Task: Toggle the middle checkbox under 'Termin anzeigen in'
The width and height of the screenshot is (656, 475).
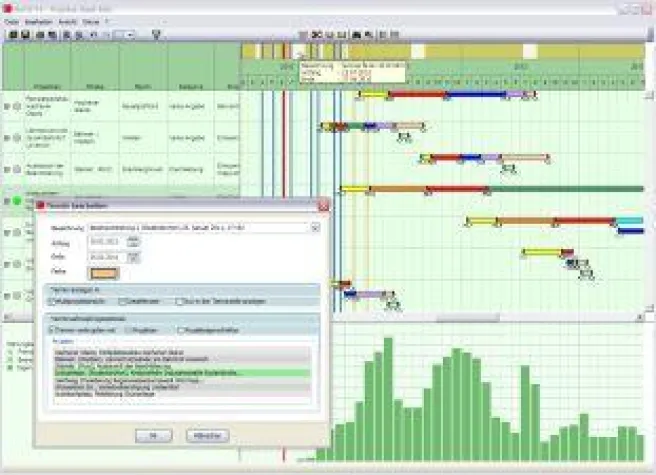Action: (122, 300)
